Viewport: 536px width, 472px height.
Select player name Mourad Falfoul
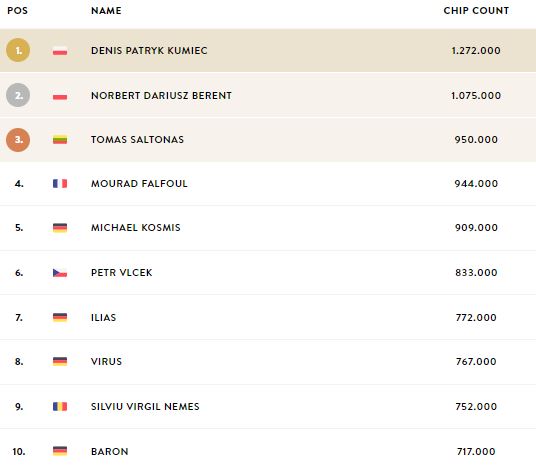point(139,184)
